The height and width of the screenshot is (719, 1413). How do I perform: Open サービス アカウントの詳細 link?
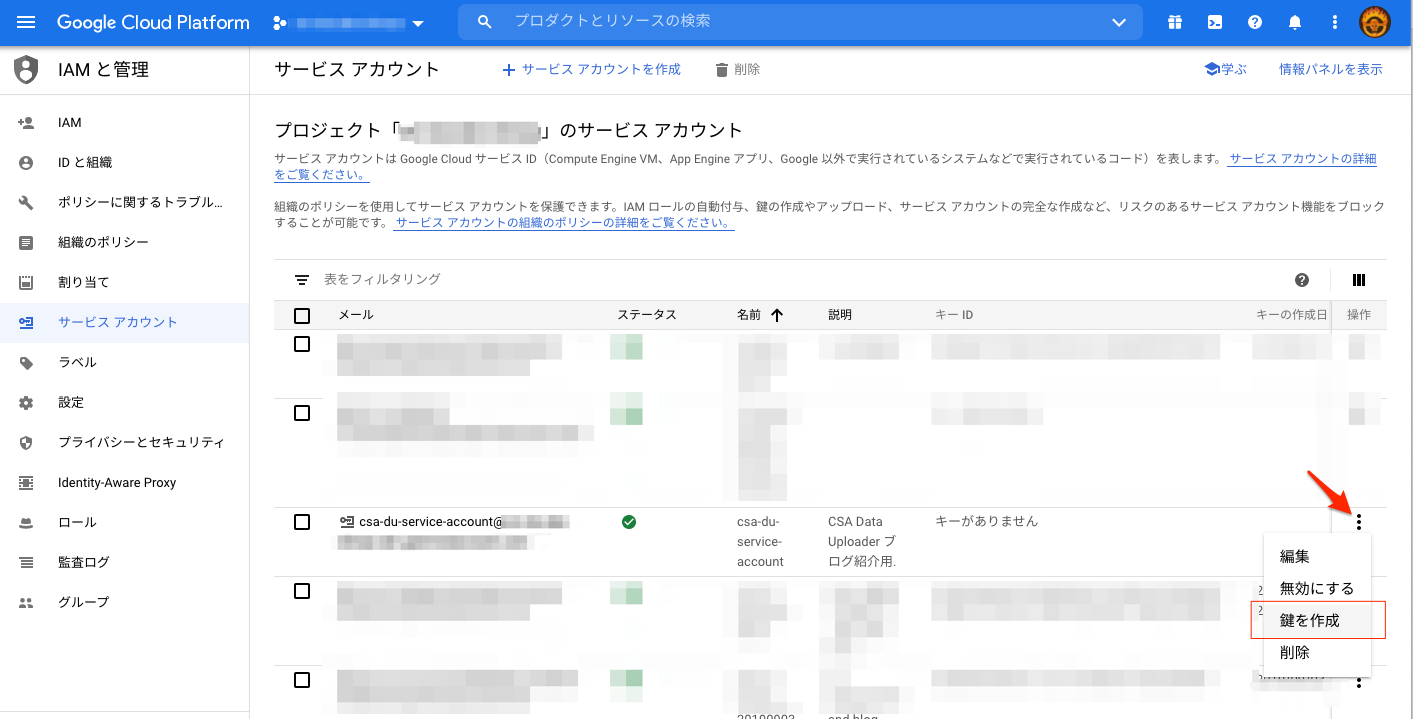(x=1303, y=159)
